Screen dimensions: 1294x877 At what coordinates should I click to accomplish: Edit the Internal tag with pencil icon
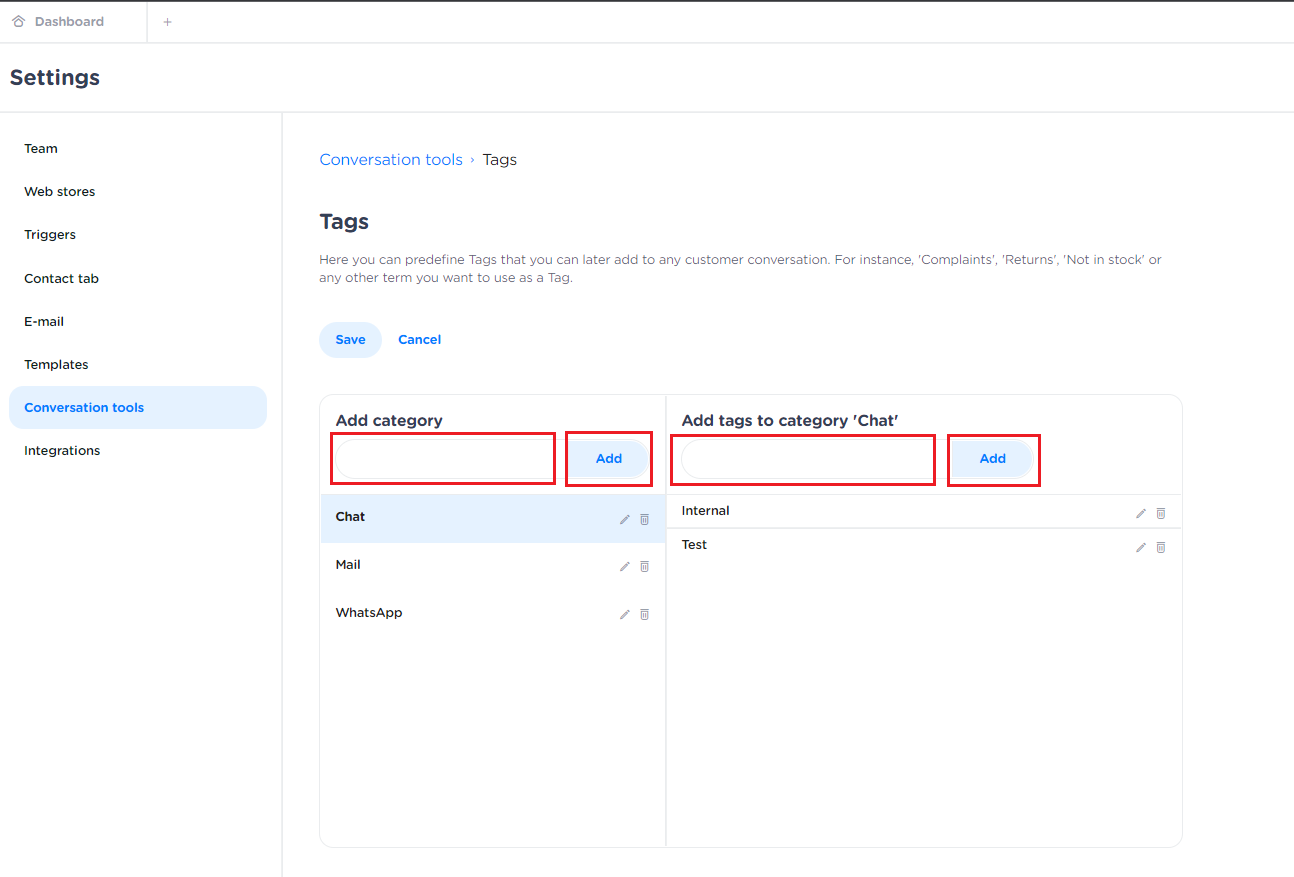click(x=1141, y=513)
